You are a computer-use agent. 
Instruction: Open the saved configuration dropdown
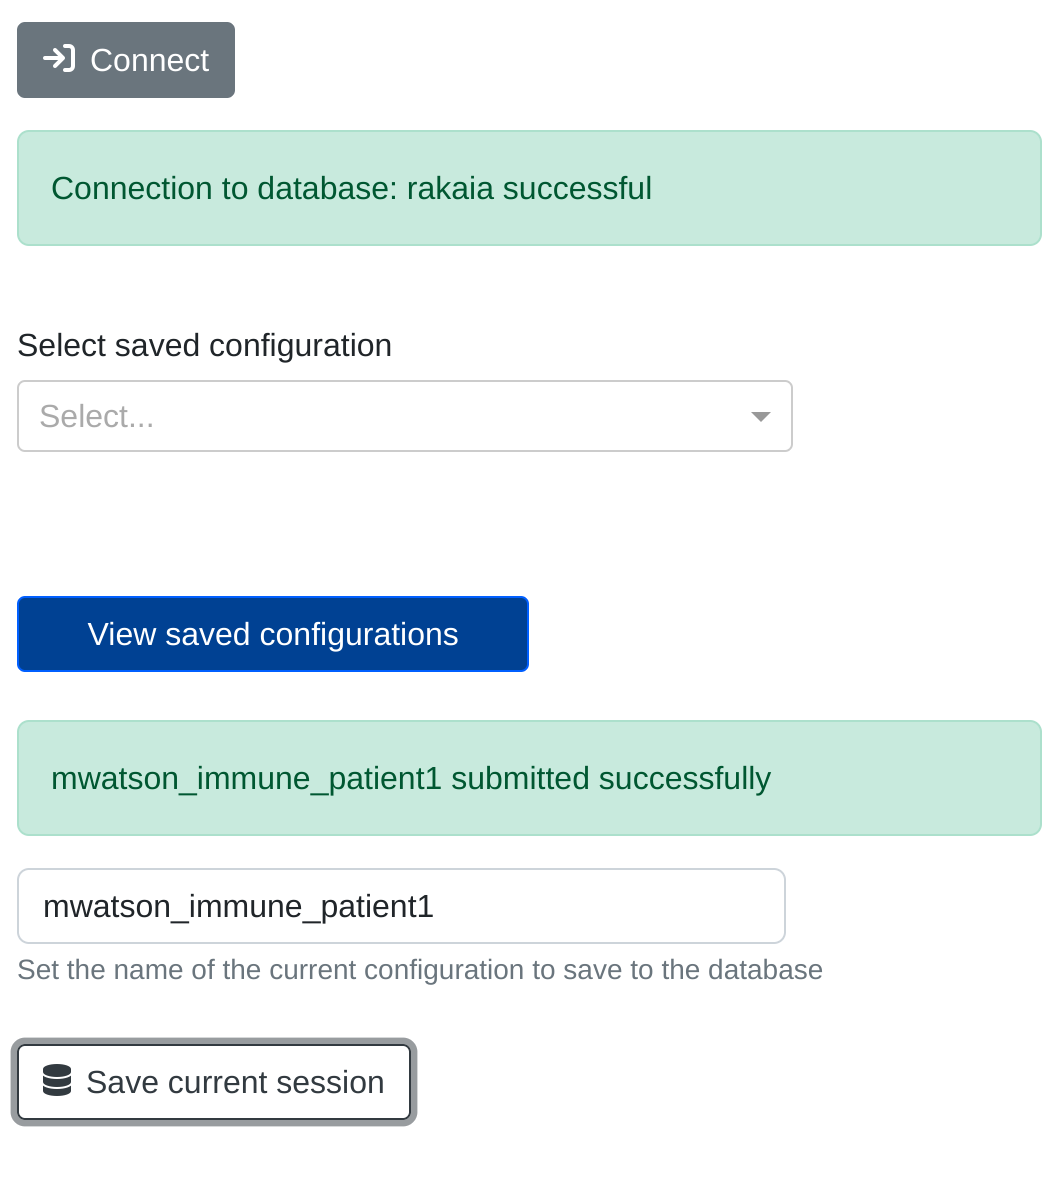(x=404, y=416)
